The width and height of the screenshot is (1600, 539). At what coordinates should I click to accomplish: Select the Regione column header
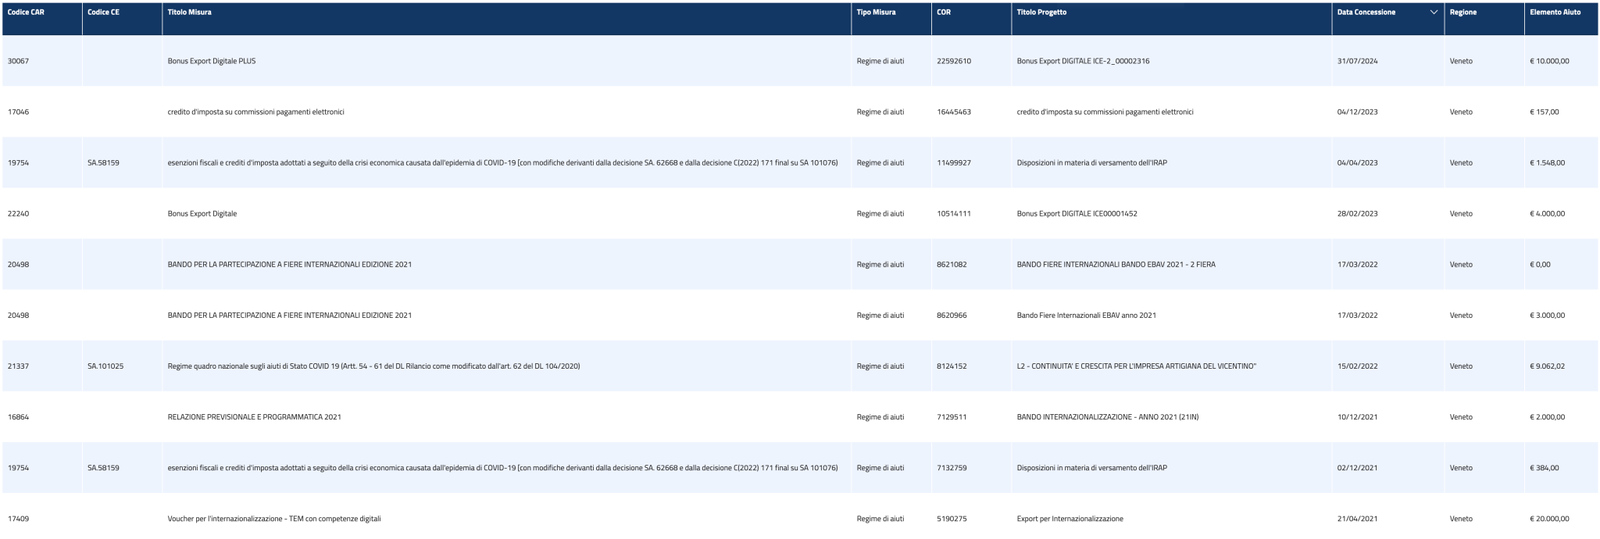click(1463, 12)
